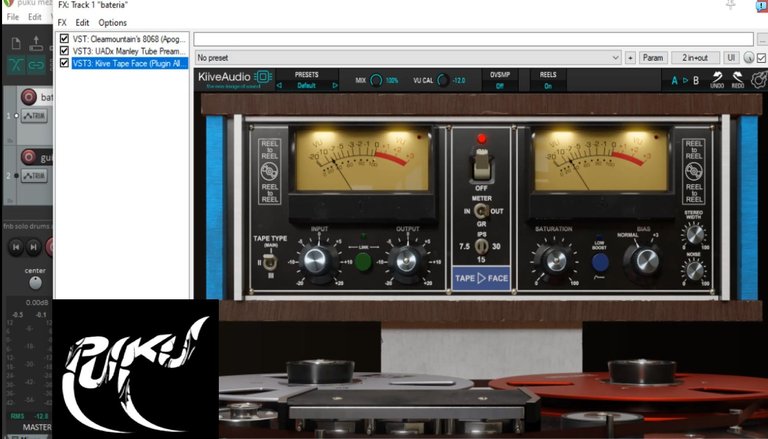Screen dimensions: 768x439
Task: Open the Edit menu in the FX window
Action: [82, 23]
